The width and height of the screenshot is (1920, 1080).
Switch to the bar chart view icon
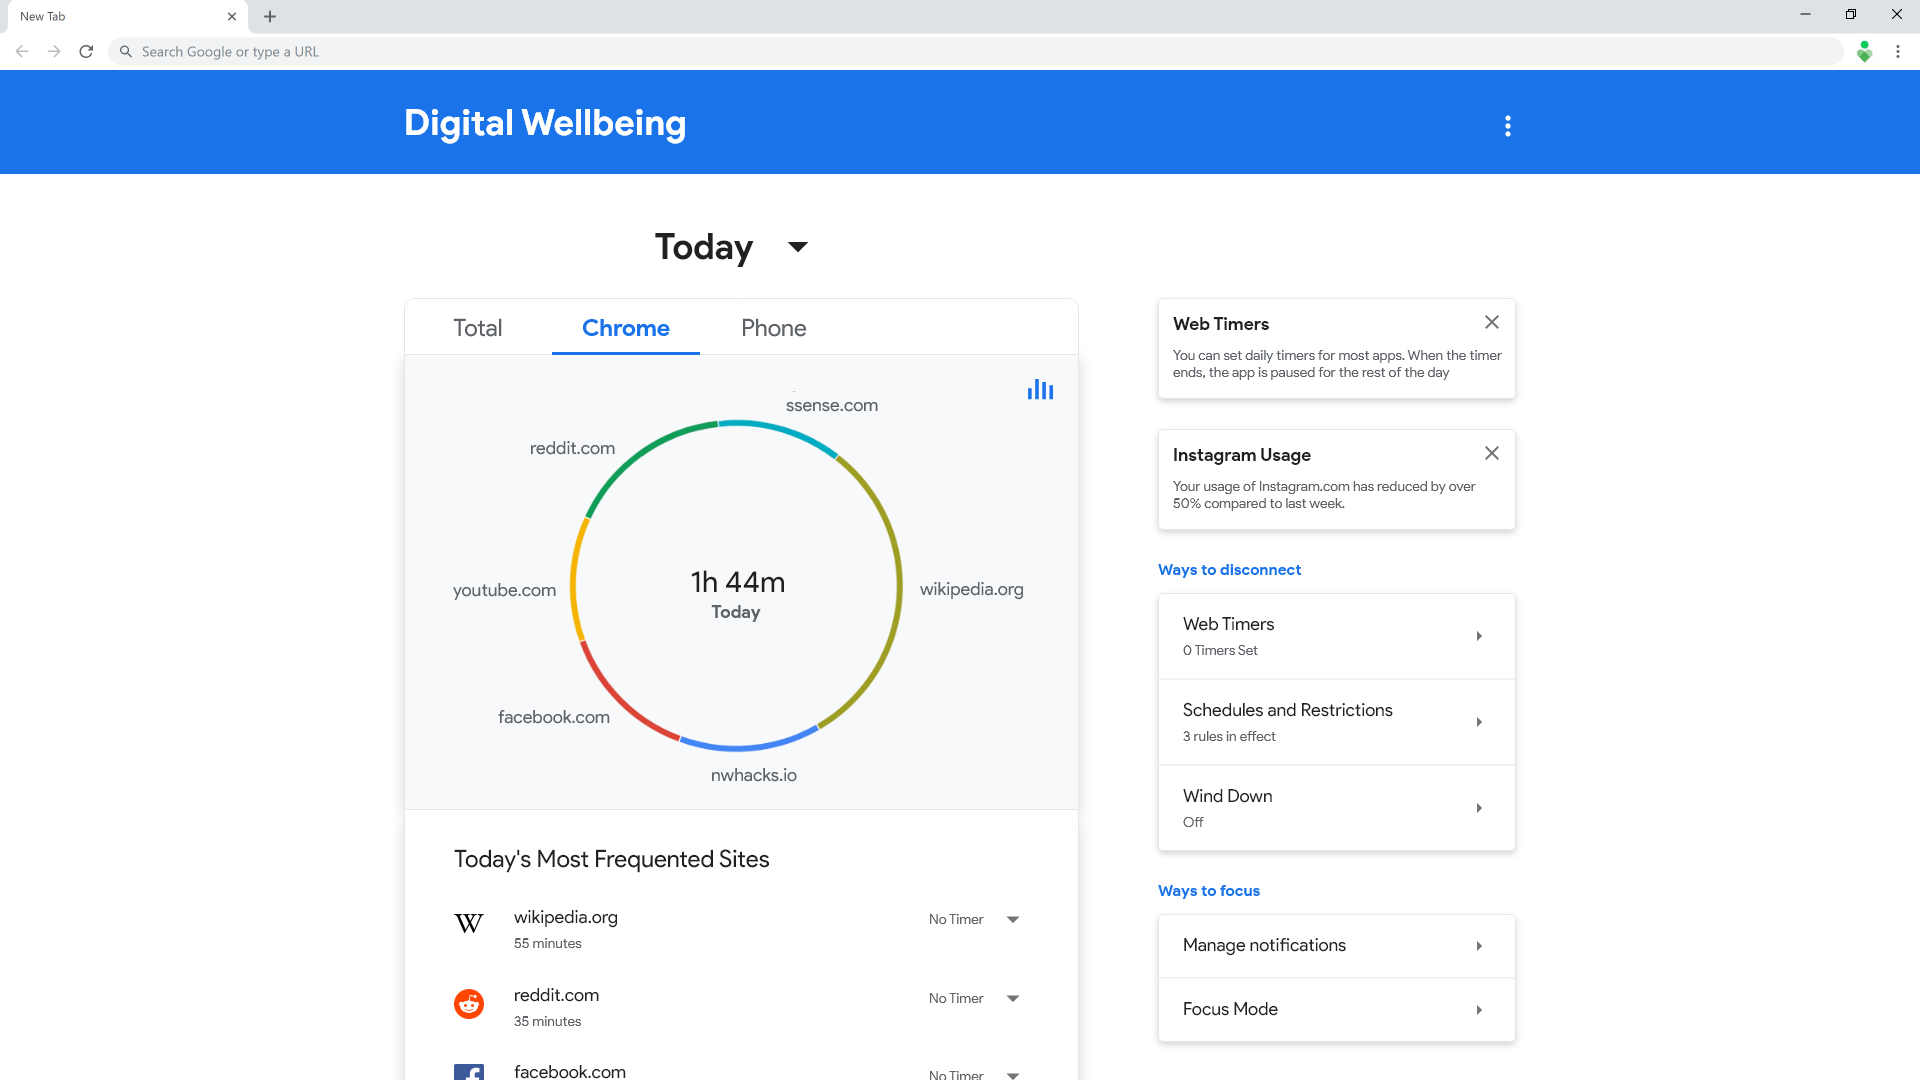[x=1040, y=390]
